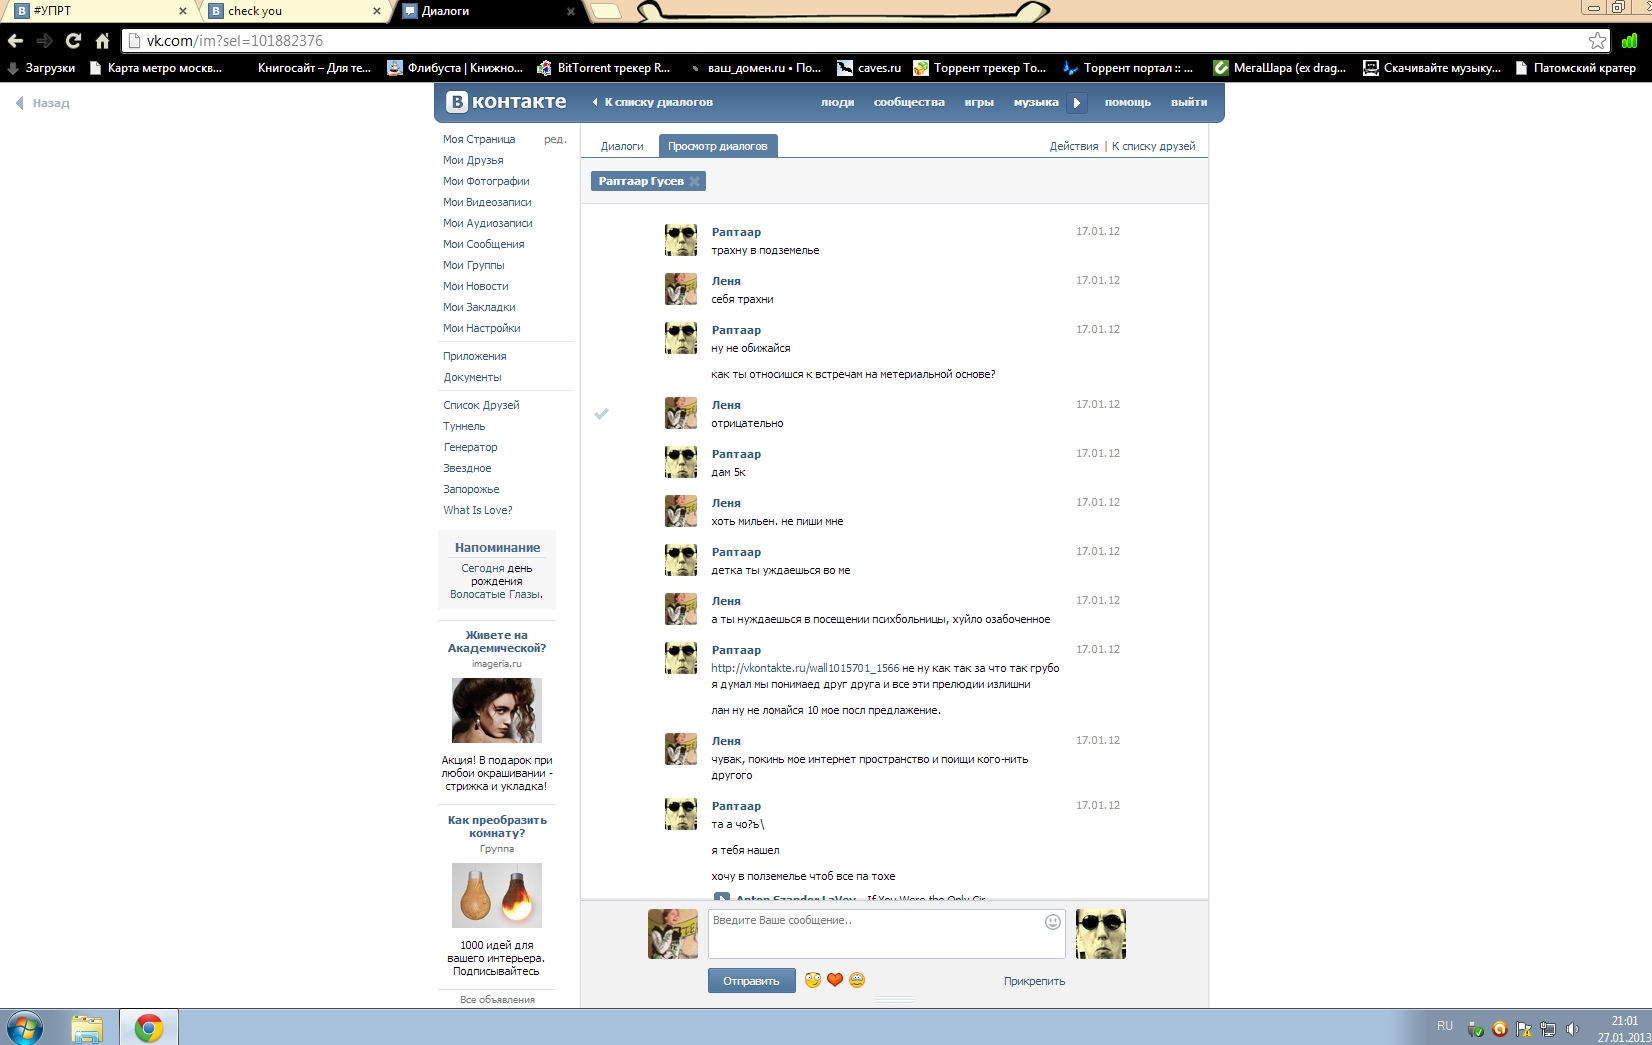Go to К списку друзей
The height and width of the screenshot is (1045, 1652).
(x=1154, y=146)
